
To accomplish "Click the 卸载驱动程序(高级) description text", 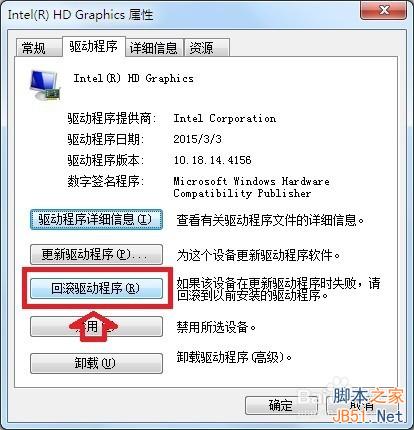I will pyautogui.click(x=234, y=358).
